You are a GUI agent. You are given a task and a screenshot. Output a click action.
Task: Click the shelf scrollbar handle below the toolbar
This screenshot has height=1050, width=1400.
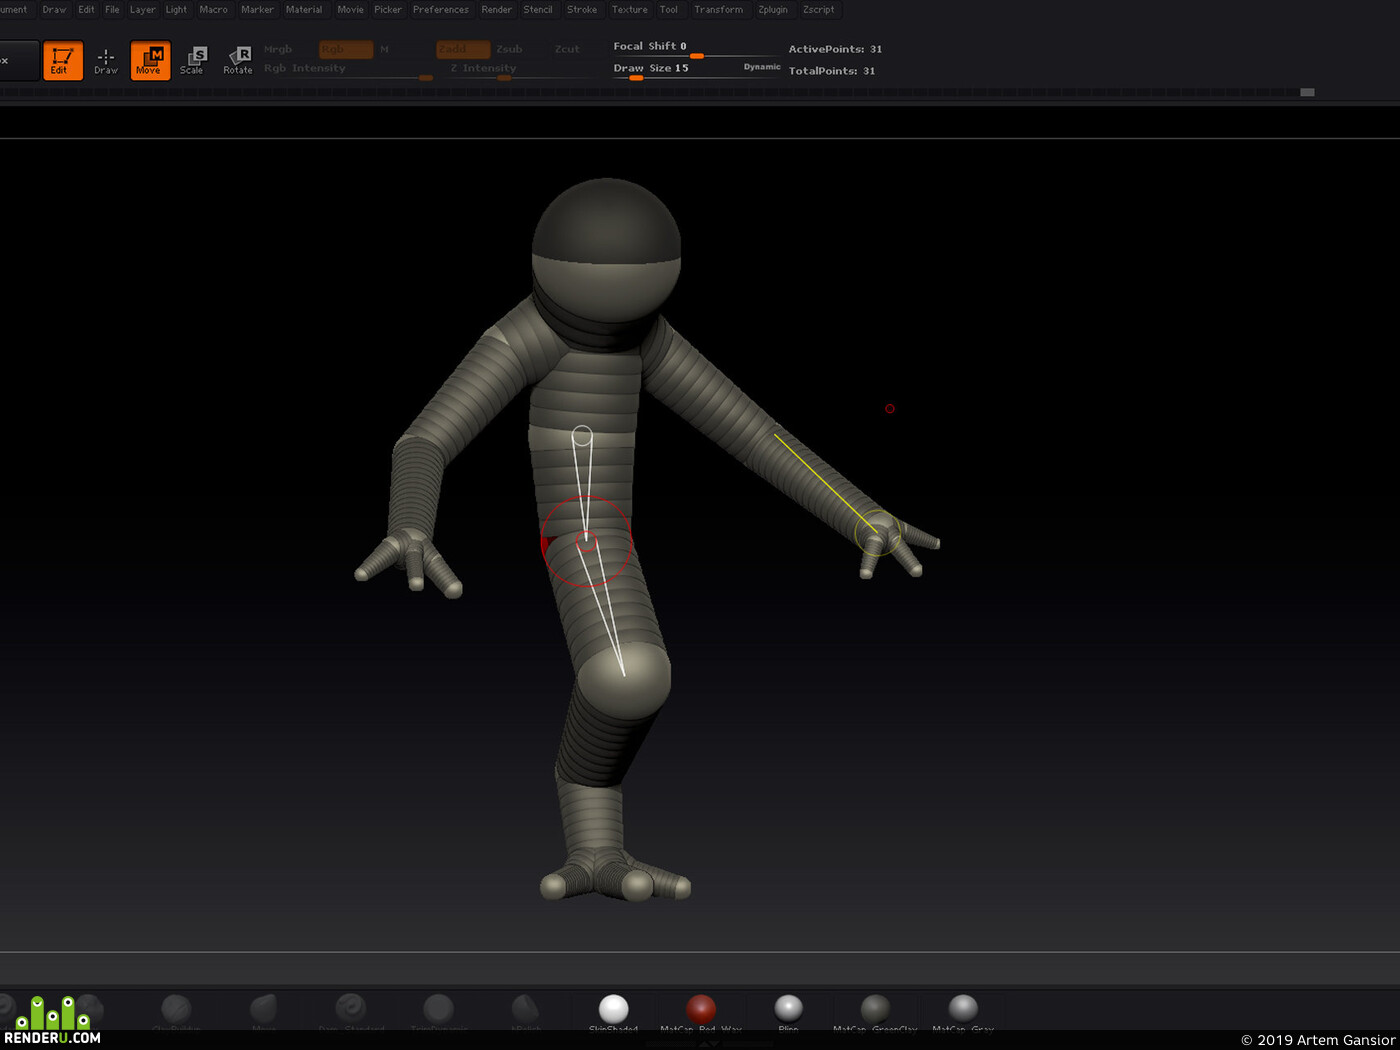(x=1307, y=92)
